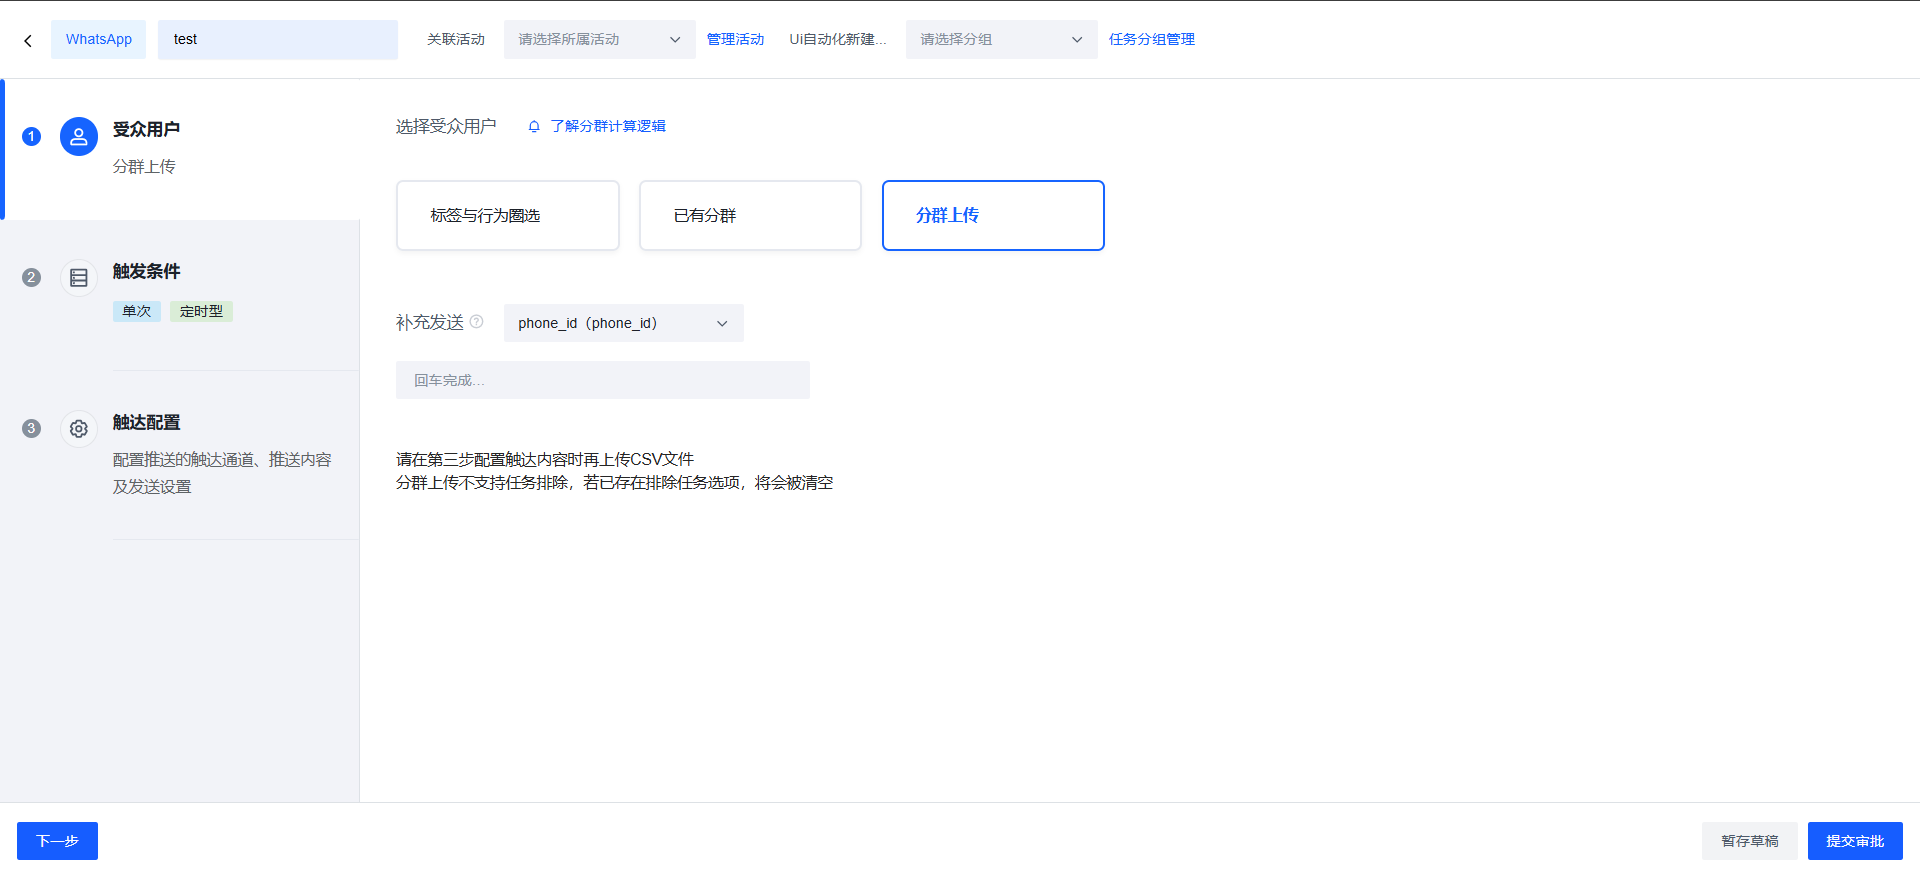Image resolution: width=1920 pixels, height=878 pixels.
Task: Open the 请选择分组 dropdown
Action: point(1001,40)
